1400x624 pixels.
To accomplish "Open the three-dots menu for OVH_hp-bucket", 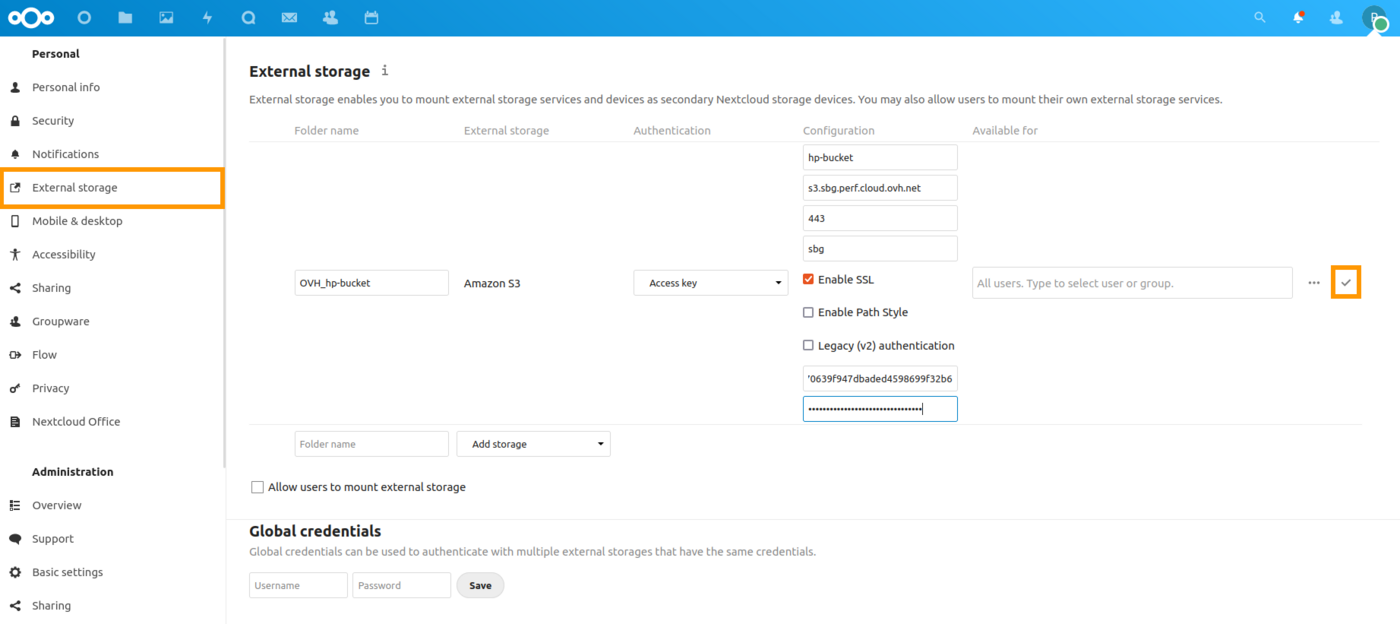I will [x=1313, y=282].
